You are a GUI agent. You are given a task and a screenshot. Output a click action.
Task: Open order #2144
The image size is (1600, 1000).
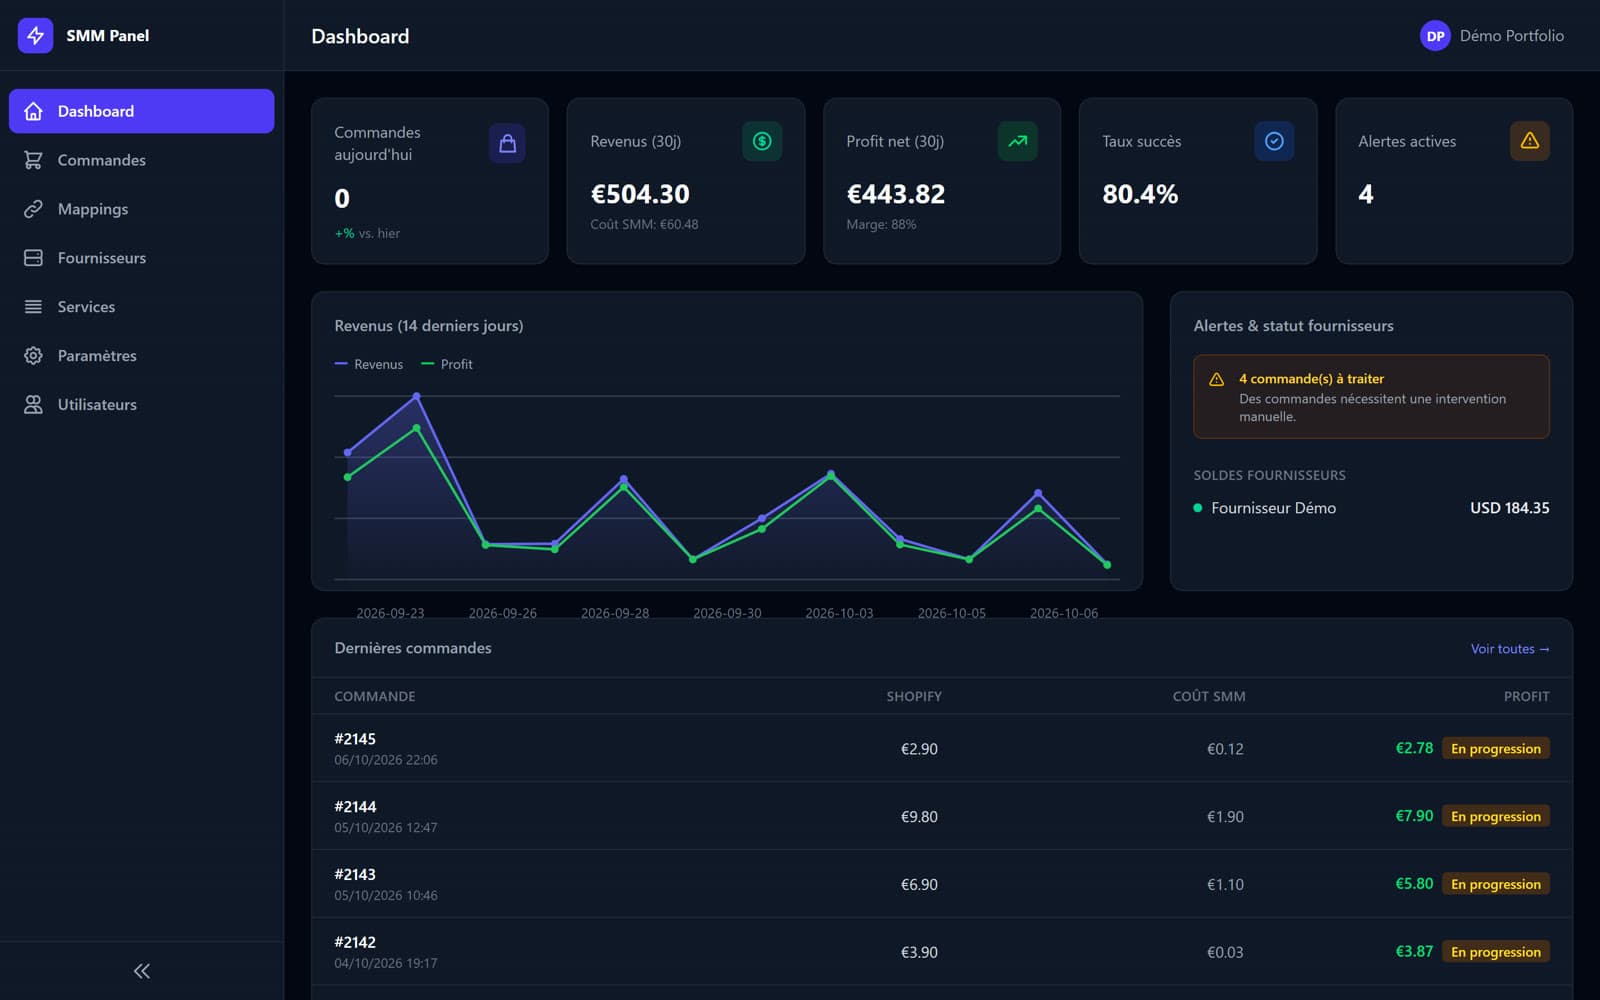coord(355,807)
